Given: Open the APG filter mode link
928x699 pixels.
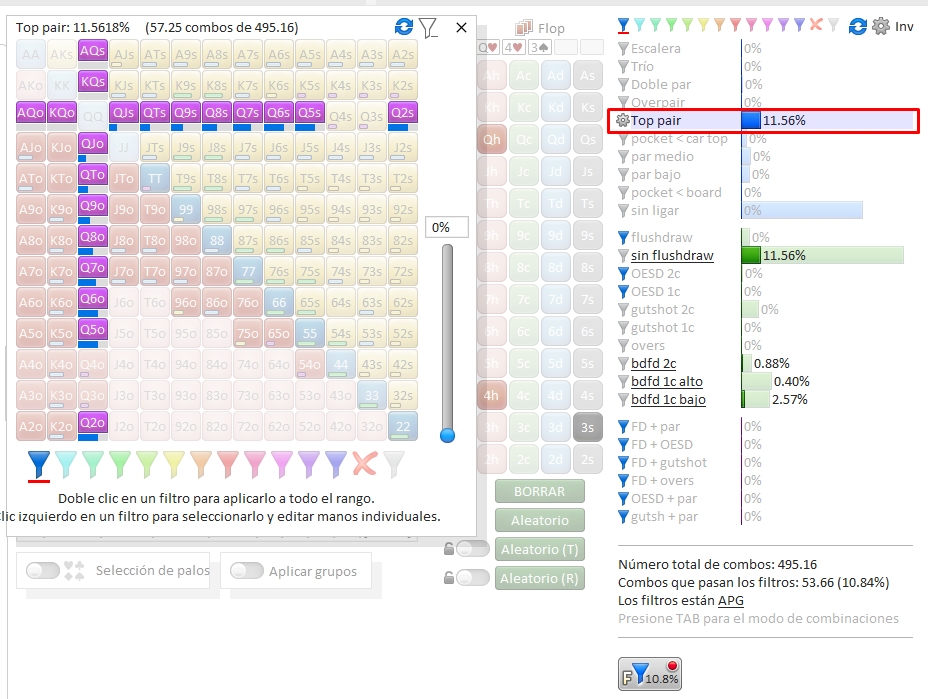Looking at the screenshot, I should click(730, 600).
